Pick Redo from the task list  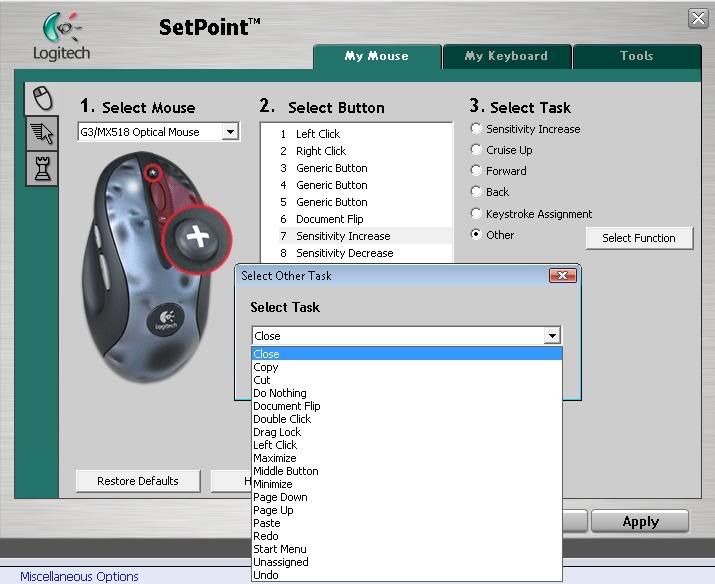coord(407,536)
